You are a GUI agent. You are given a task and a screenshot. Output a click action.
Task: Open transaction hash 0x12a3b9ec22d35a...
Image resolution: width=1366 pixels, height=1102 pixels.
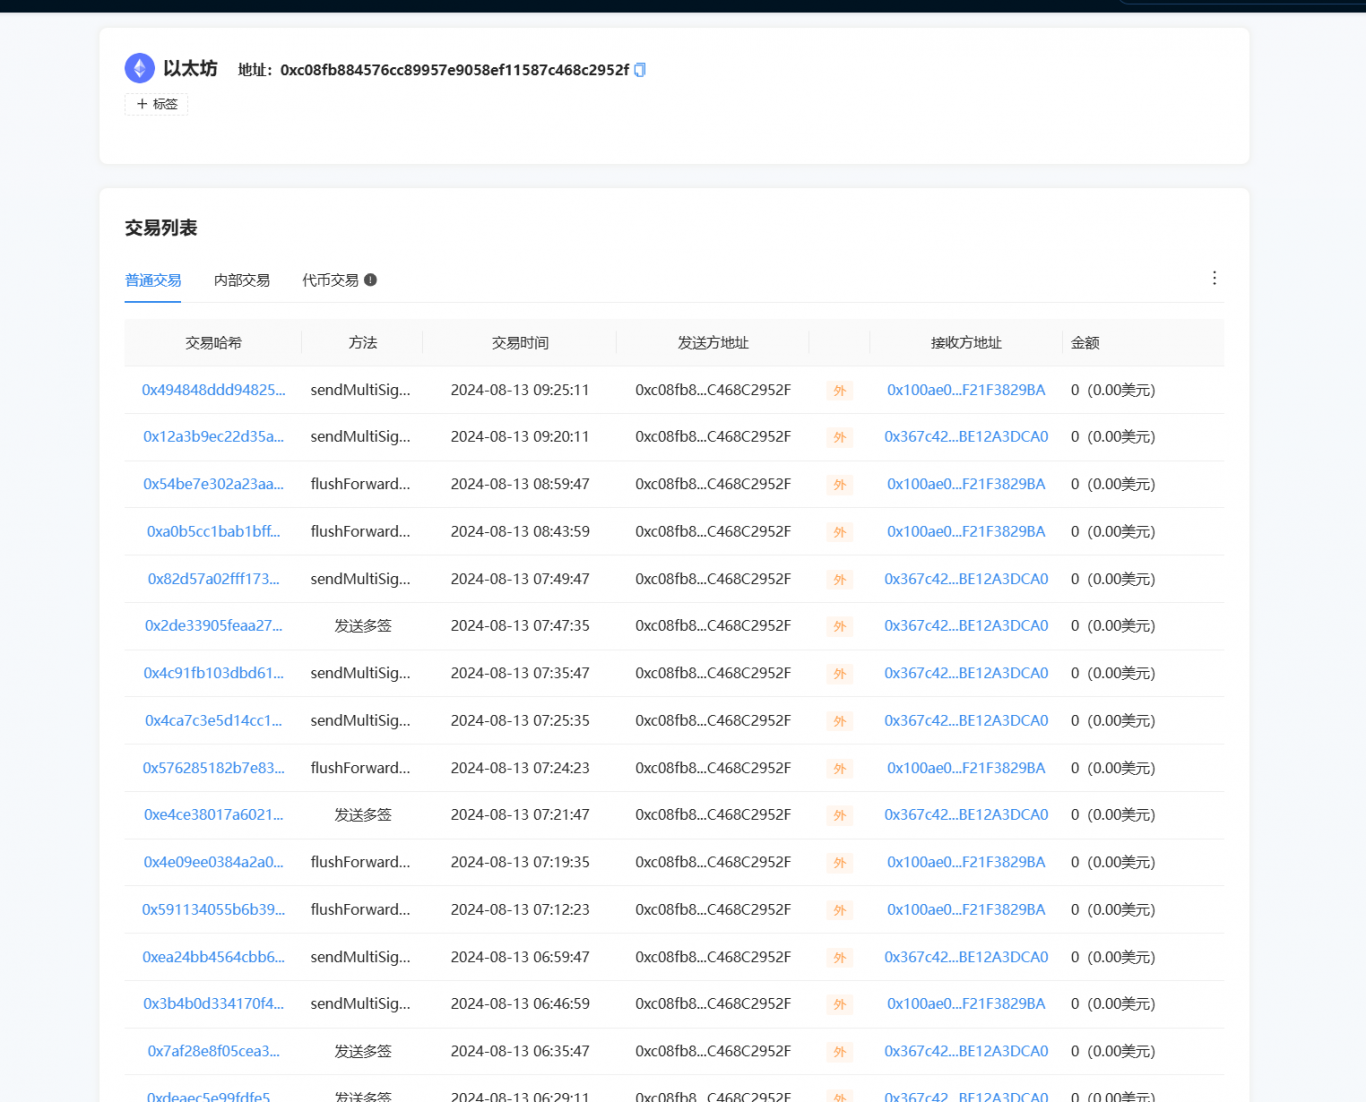click(213, 437)
